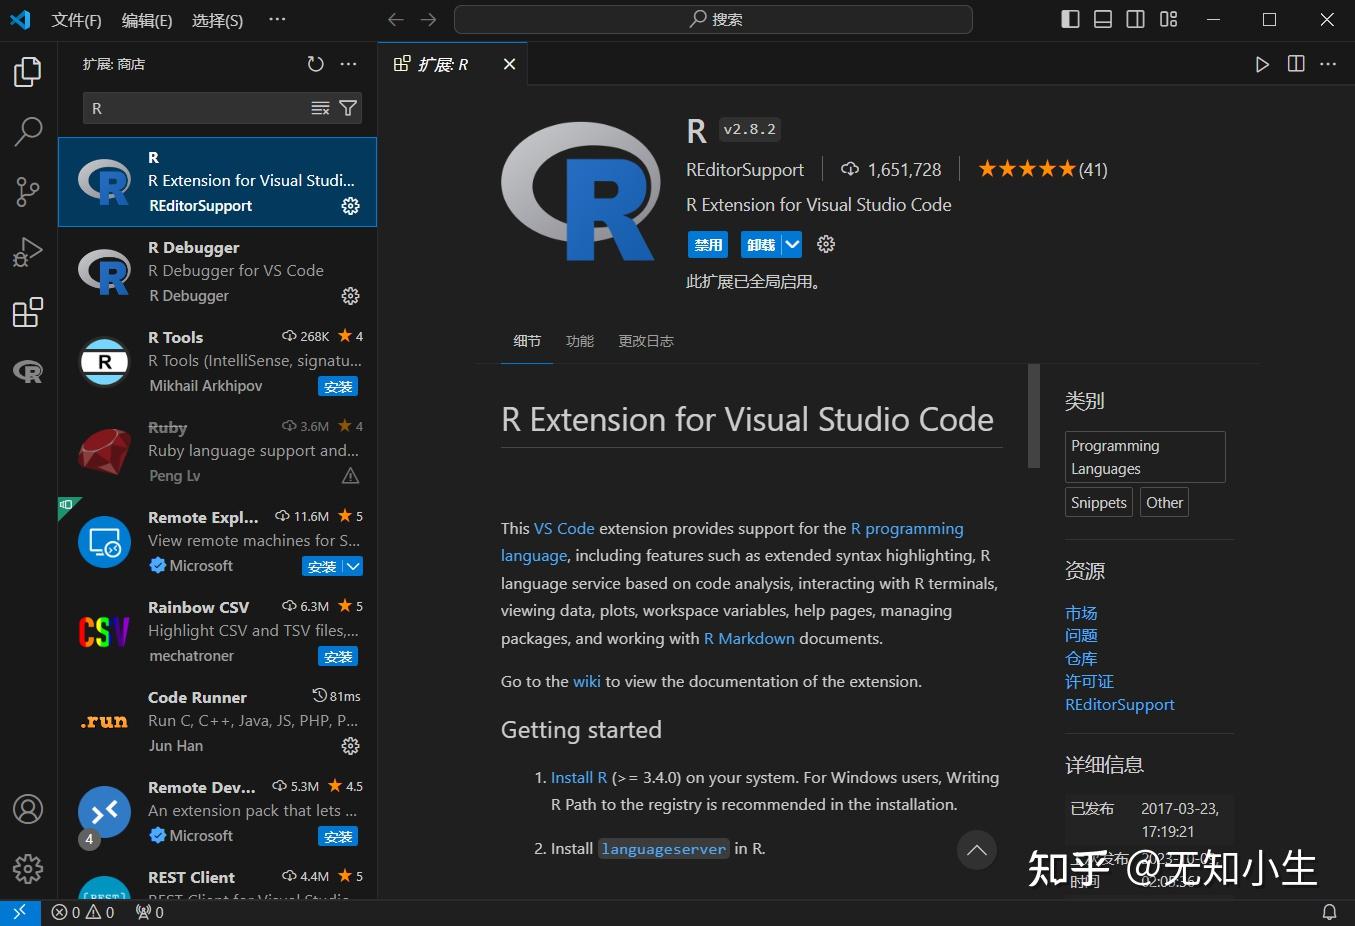Toggle the bottom panel layout control

1102,19
